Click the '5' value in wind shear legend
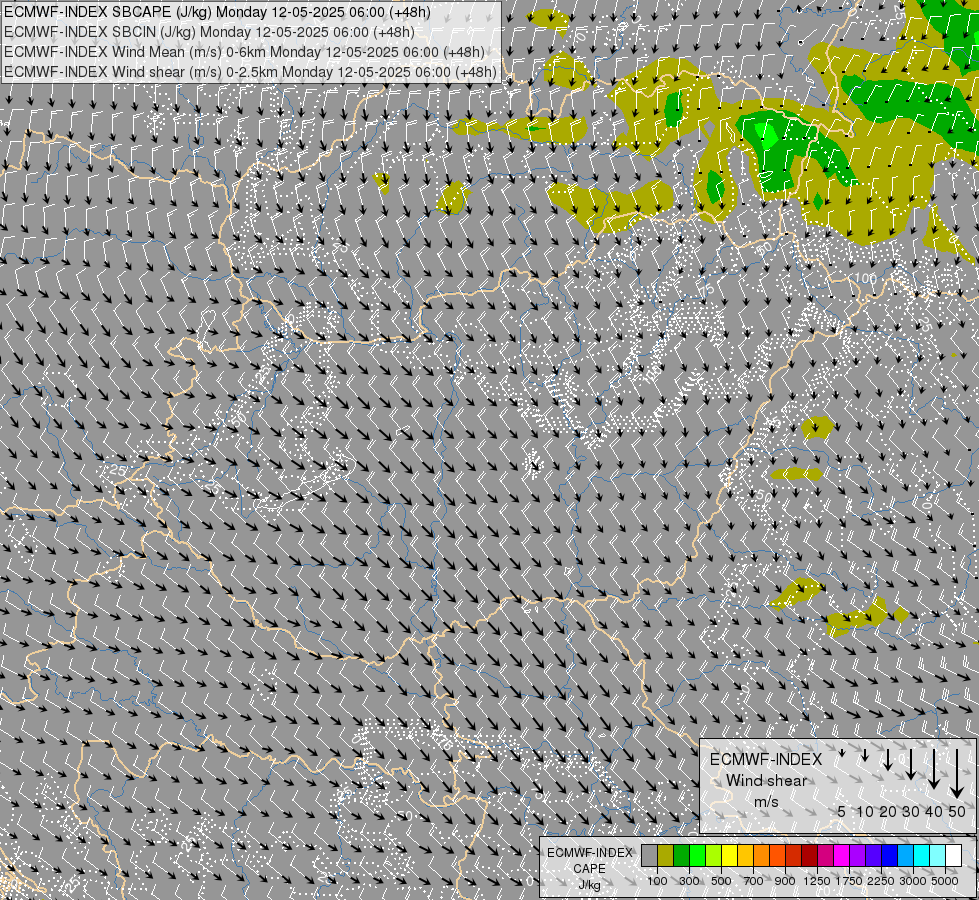The height and width of the screenshot is (900, 979). (x=842, y=811)
